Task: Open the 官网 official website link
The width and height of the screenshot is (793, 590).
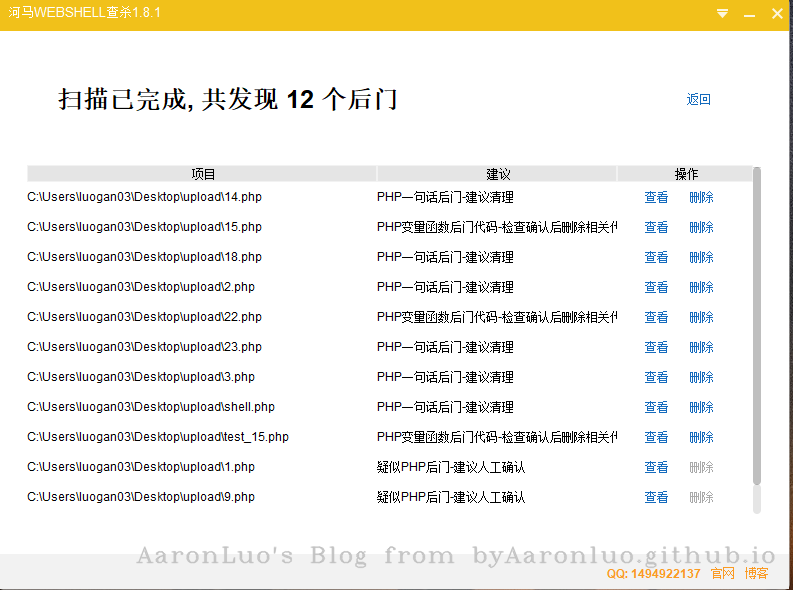Action: (x=722, y=573)
